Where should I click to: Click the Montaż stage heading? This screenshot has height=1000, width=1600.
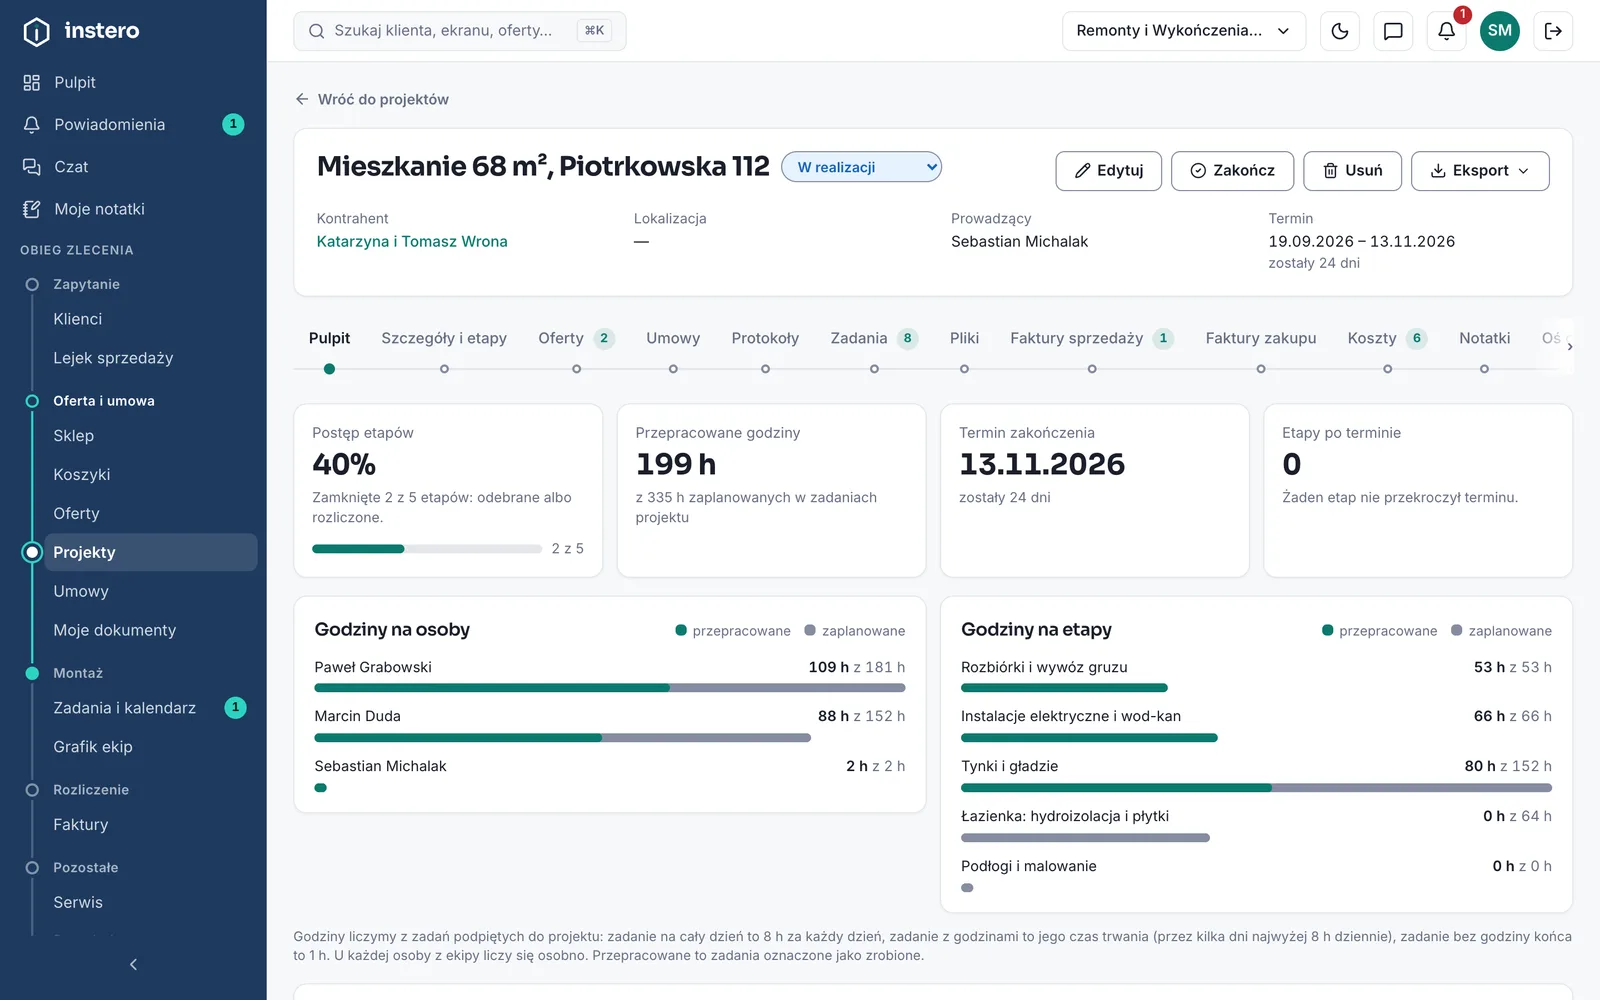click(x=78, y=673)
